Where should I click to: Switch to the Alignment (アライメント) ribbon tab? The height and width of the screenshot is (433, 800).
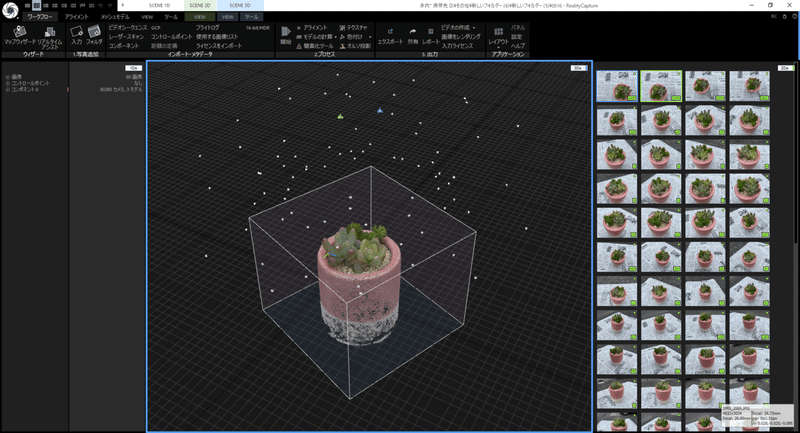click(77, 17)
